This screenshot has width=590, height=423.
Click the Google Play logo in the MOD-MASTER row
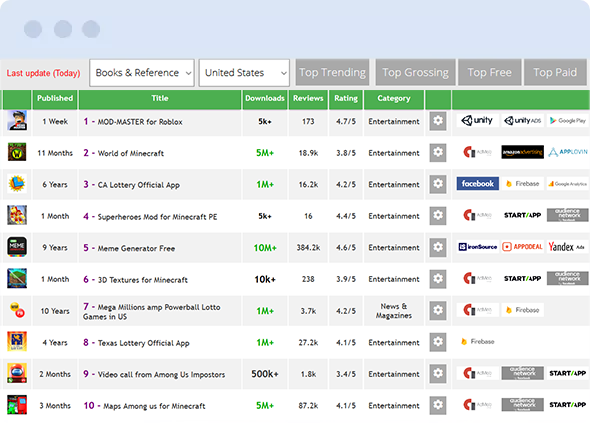pyautogui.click(x=567, y=120)
